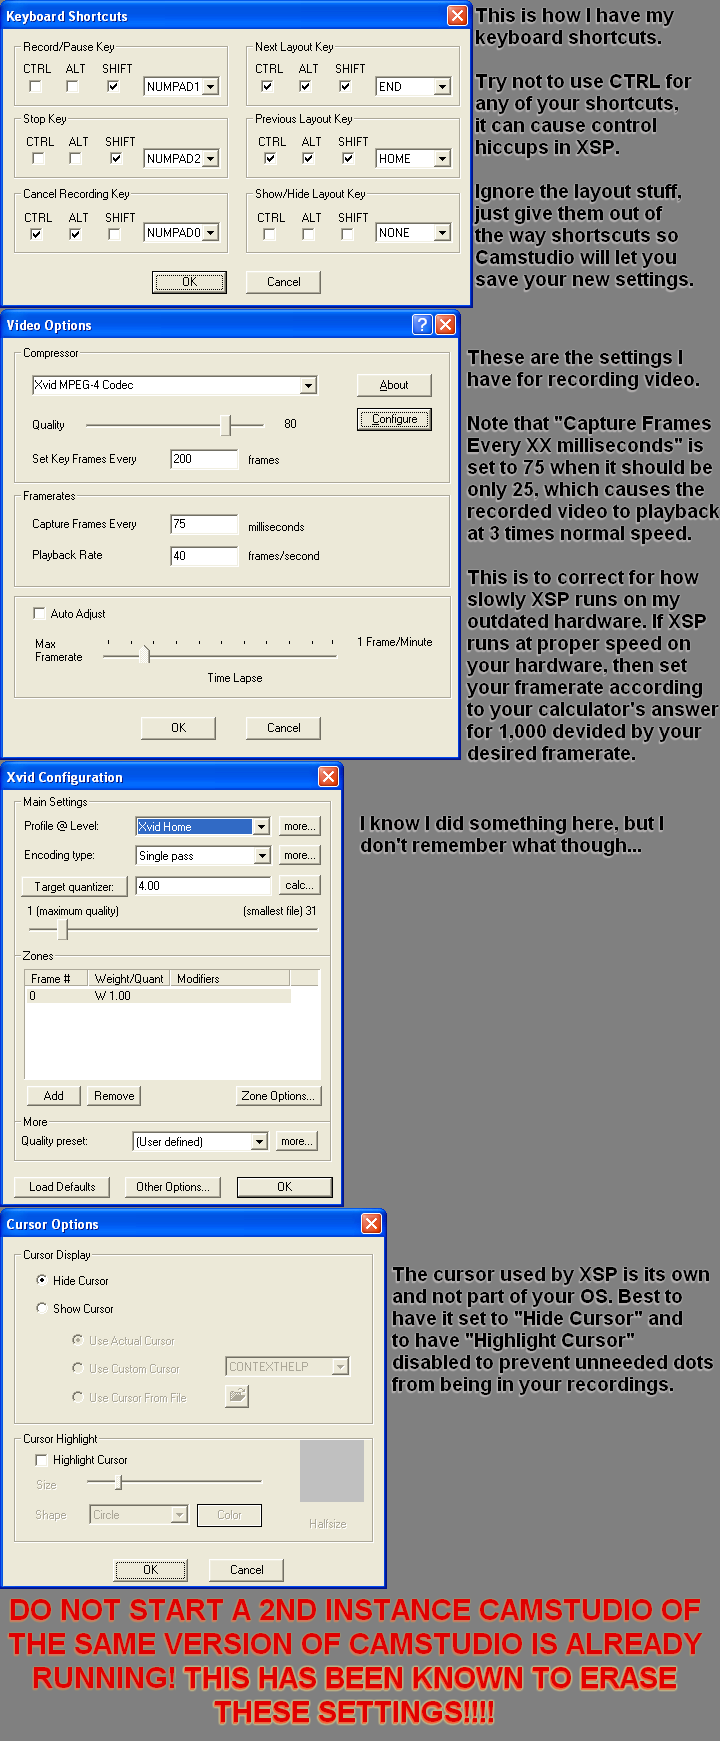The height and width of the screenshot is (1741, 720).
Task: Click Cancel in Video Options dialog
Action: pos(283,728)
